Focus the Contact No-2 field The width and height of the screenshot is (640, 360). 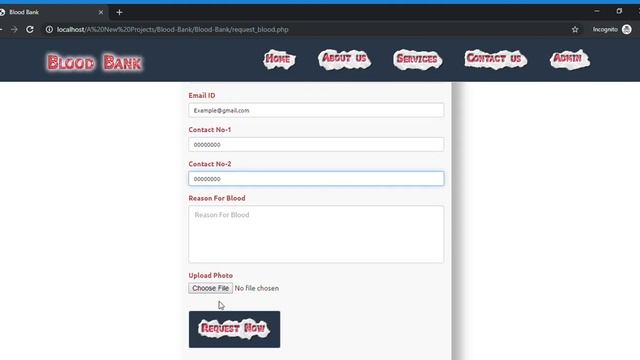316,179
